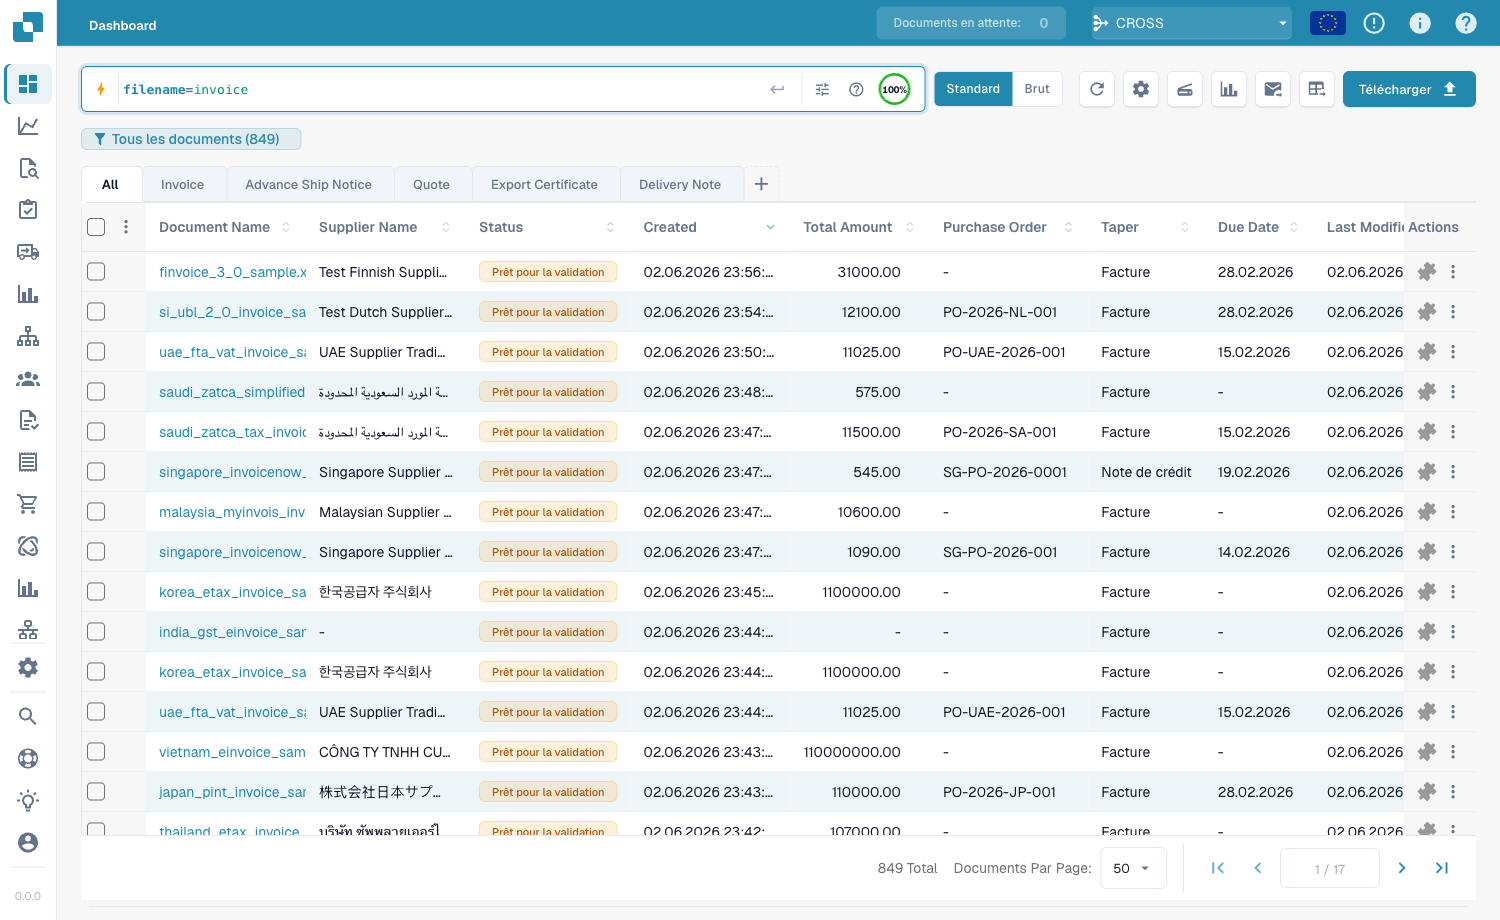Toggle the select-all header checkbox

[96, 227]
